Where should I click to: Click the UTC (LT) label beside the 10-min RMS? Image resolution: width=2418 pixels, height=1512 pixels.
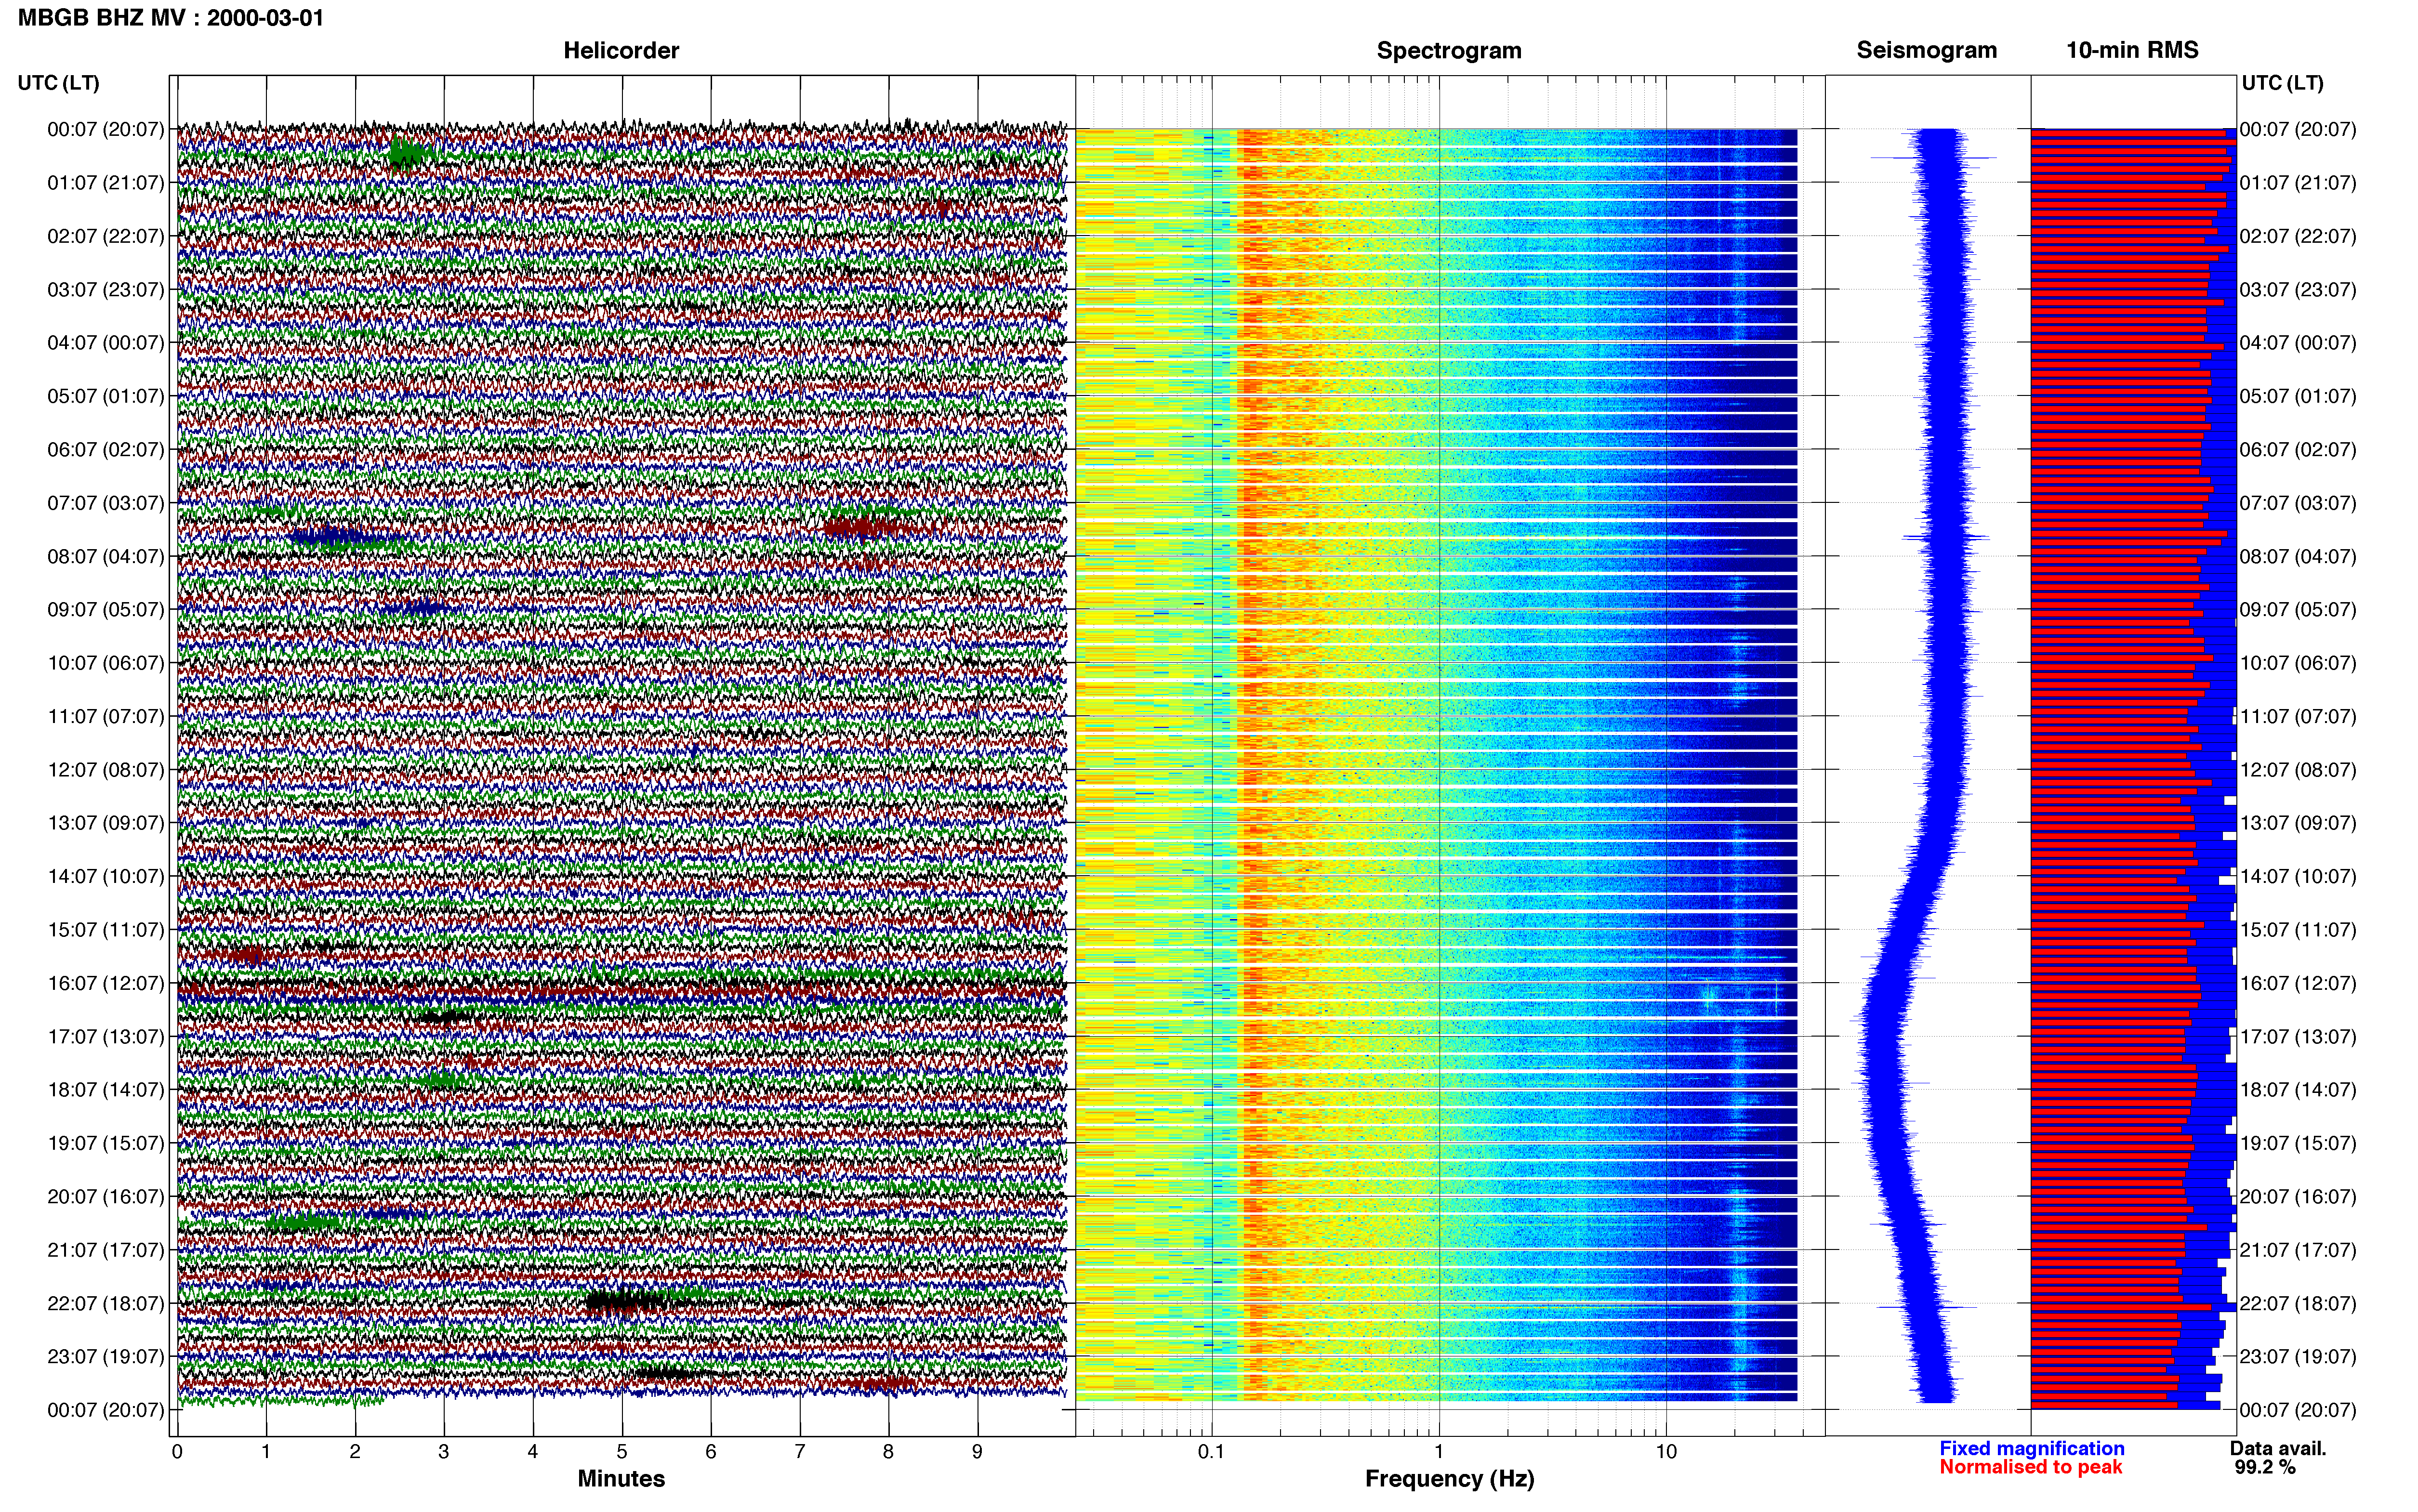pyautogui.click(x=2282, y=83)
